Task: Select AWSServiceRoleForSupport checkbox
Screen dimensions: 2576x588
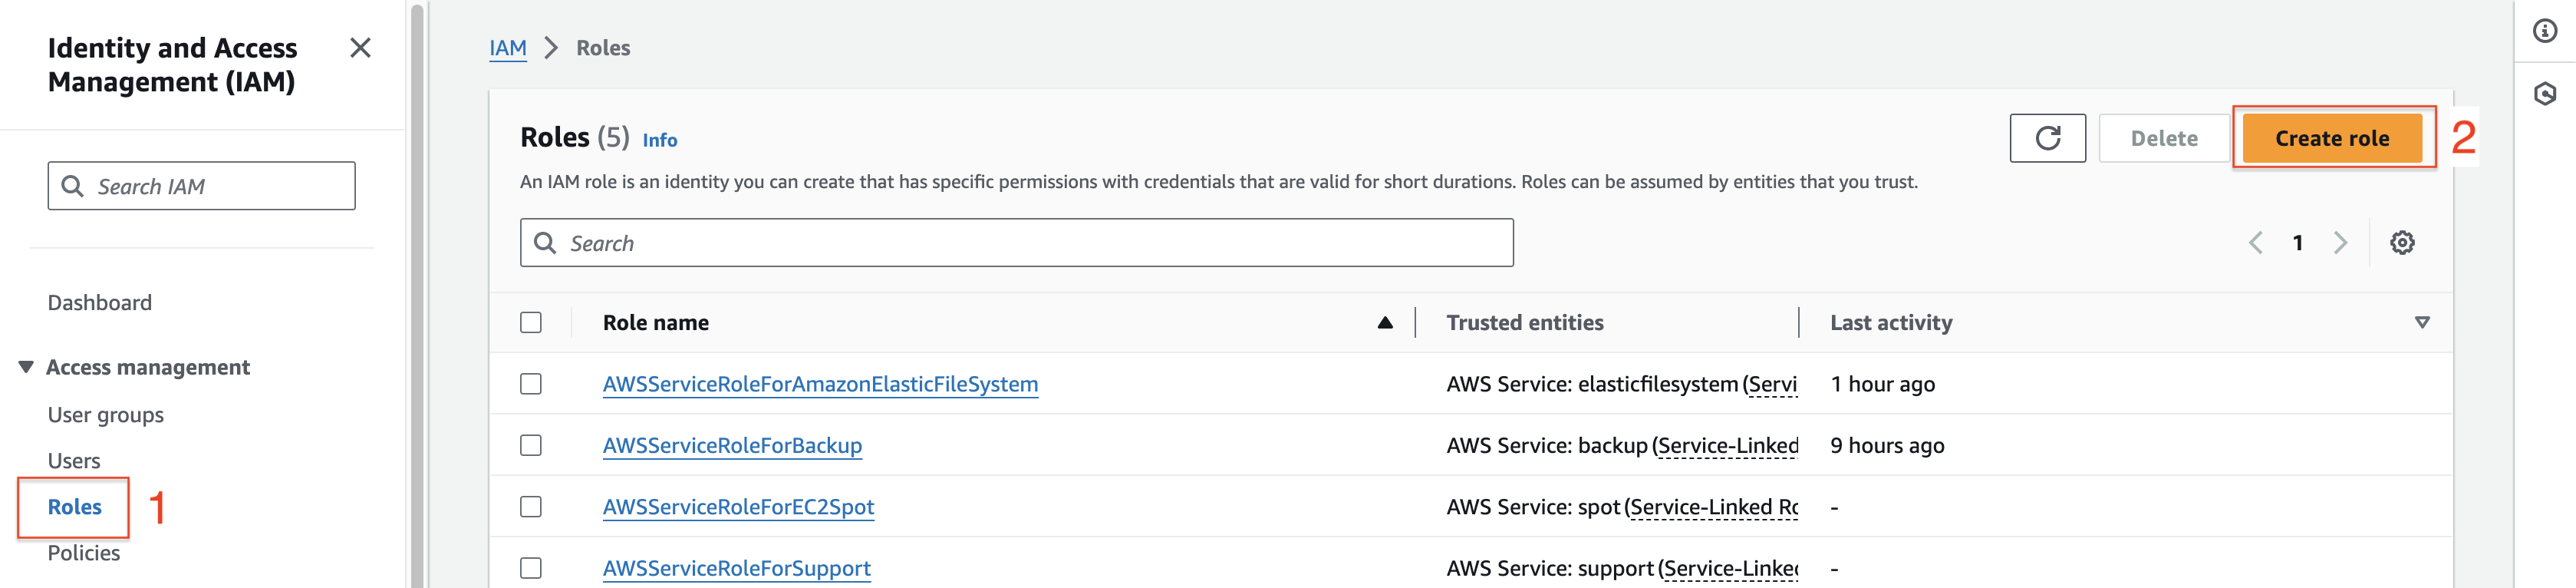Action: point(531,568)
